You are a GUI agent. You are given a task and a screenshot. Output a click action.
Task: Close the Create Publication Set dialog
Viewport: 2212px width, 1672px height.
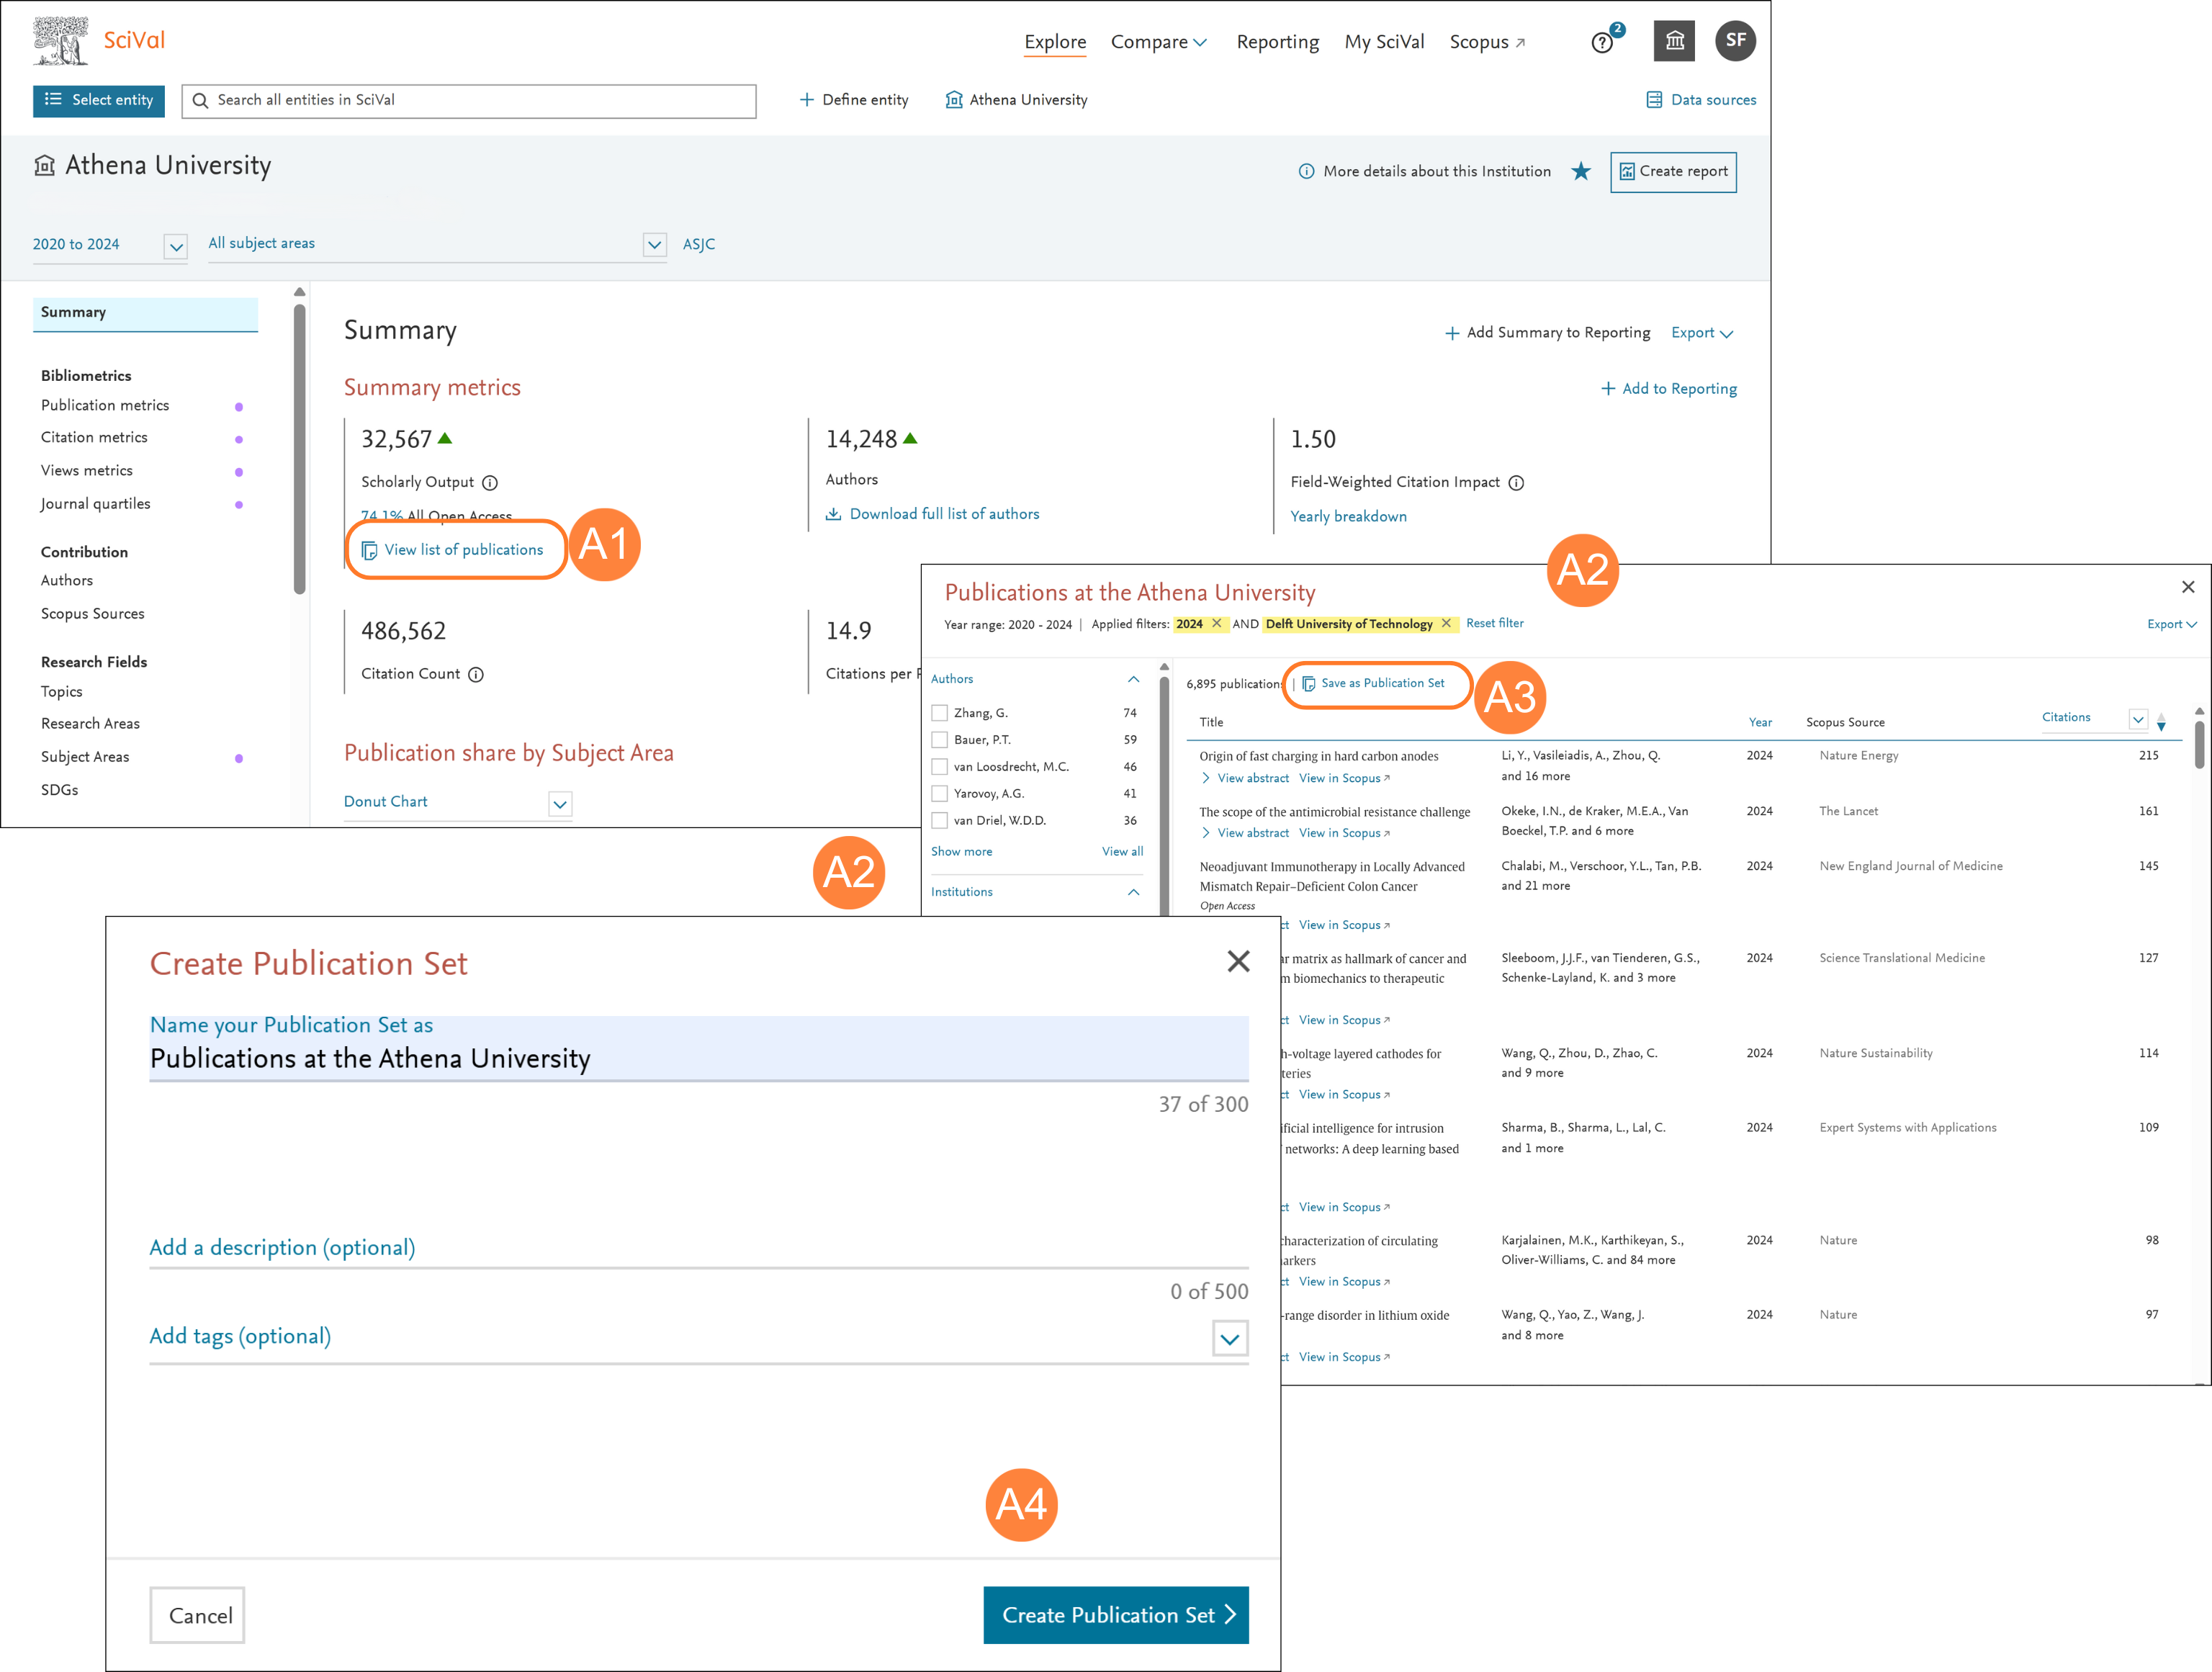point(1238,961)
